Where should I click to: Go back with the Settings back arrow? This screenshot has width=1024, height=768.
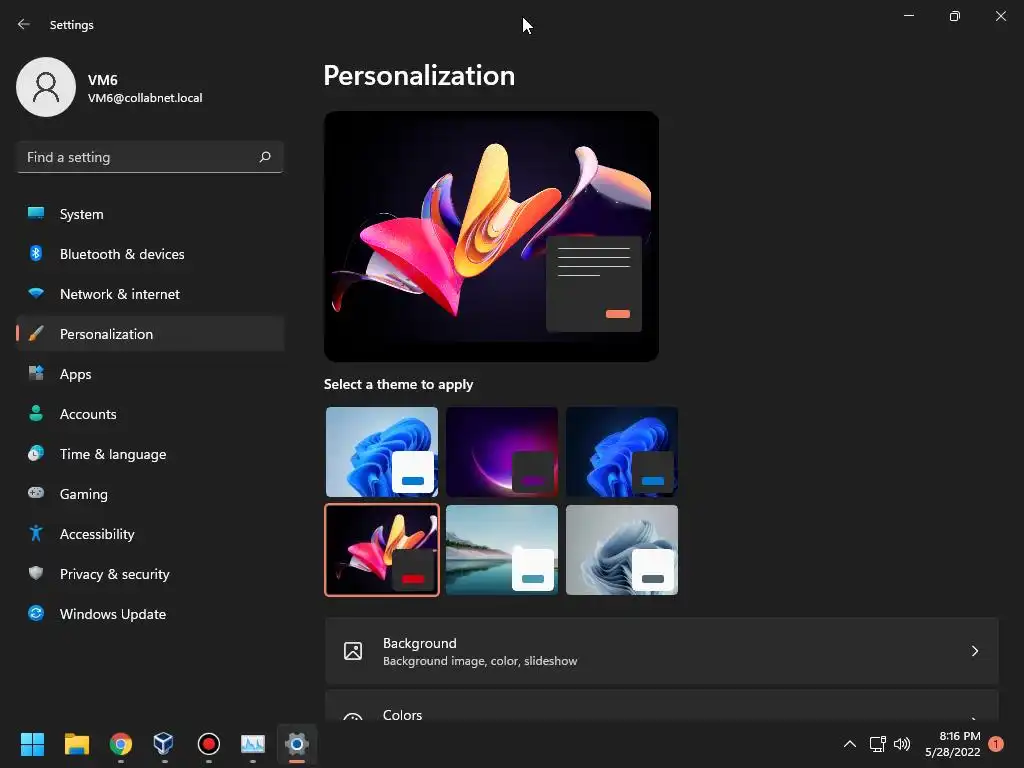tap(24, 24)
